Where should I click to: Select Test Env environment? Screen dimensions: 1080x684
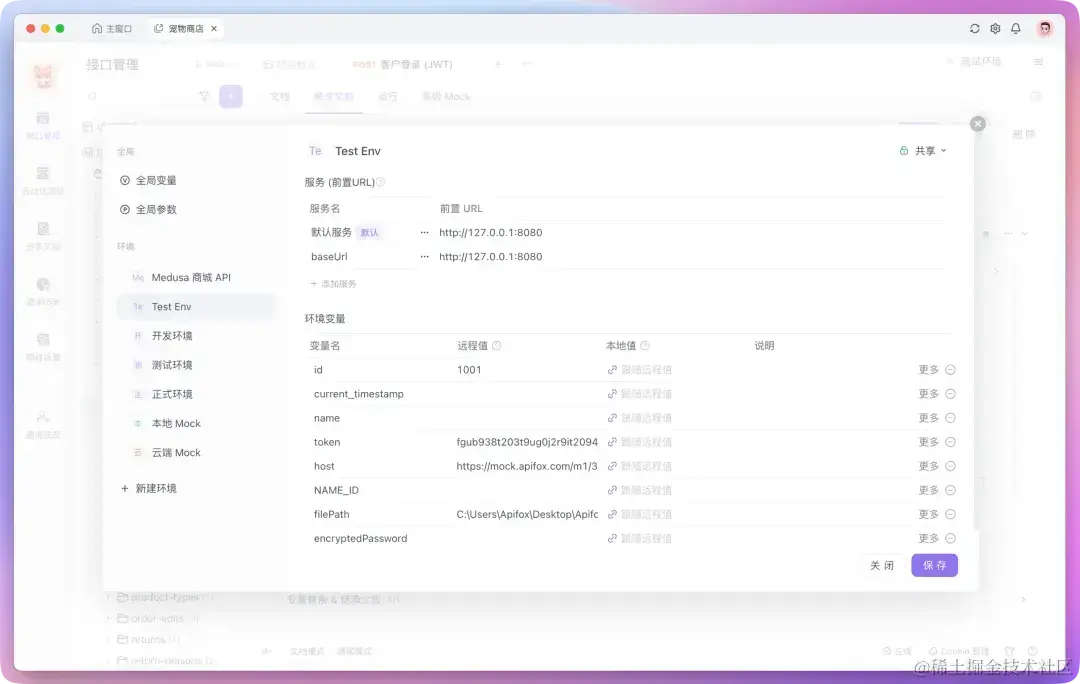point(196,307)
